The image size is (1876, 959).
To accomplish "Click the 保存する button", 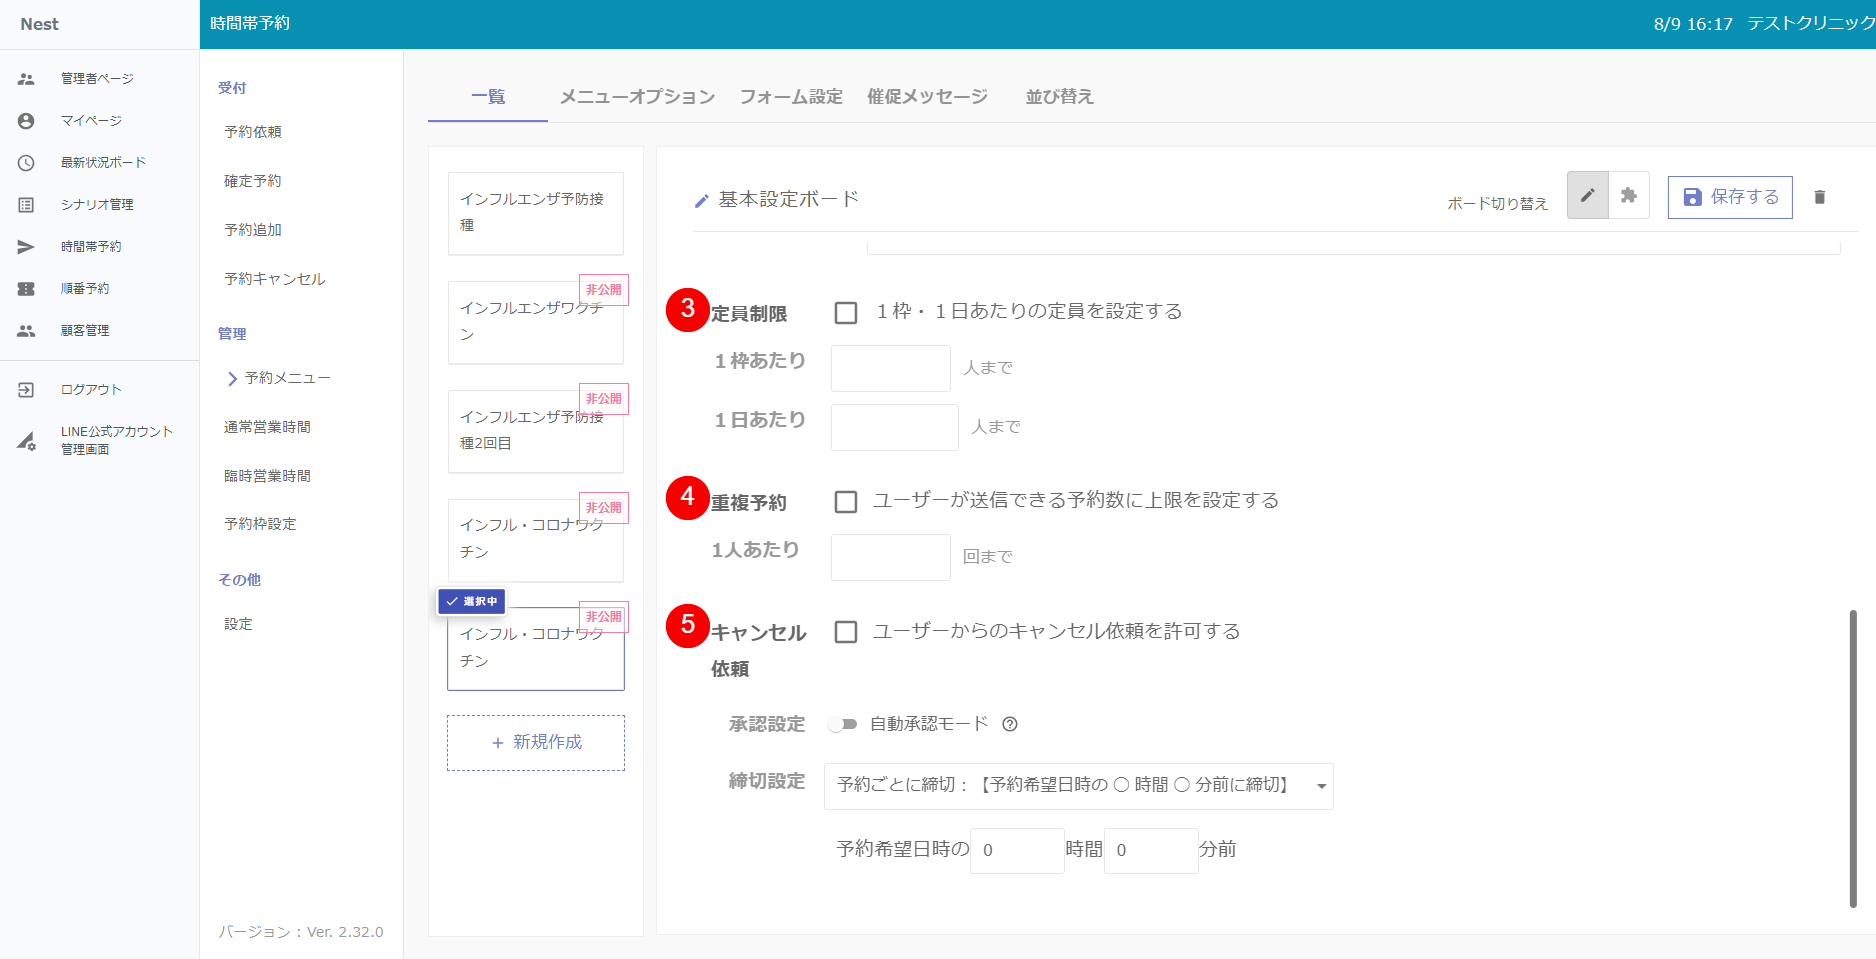I will (x=1729, y=197).
